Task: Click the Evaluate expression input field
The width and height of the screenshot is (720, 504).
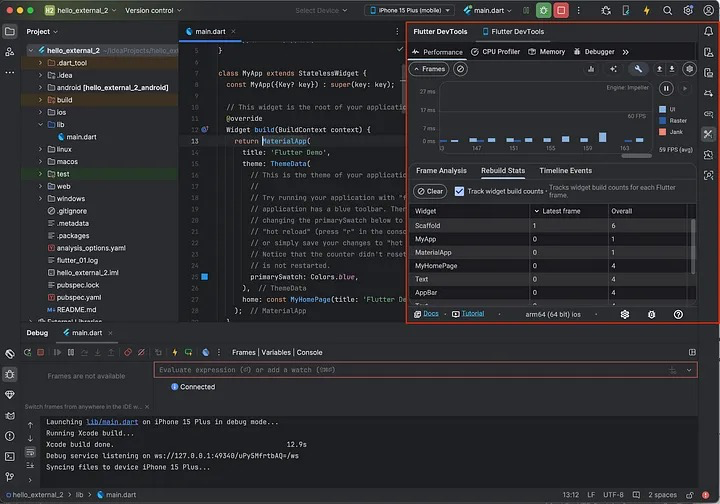Action: (426, 370)
